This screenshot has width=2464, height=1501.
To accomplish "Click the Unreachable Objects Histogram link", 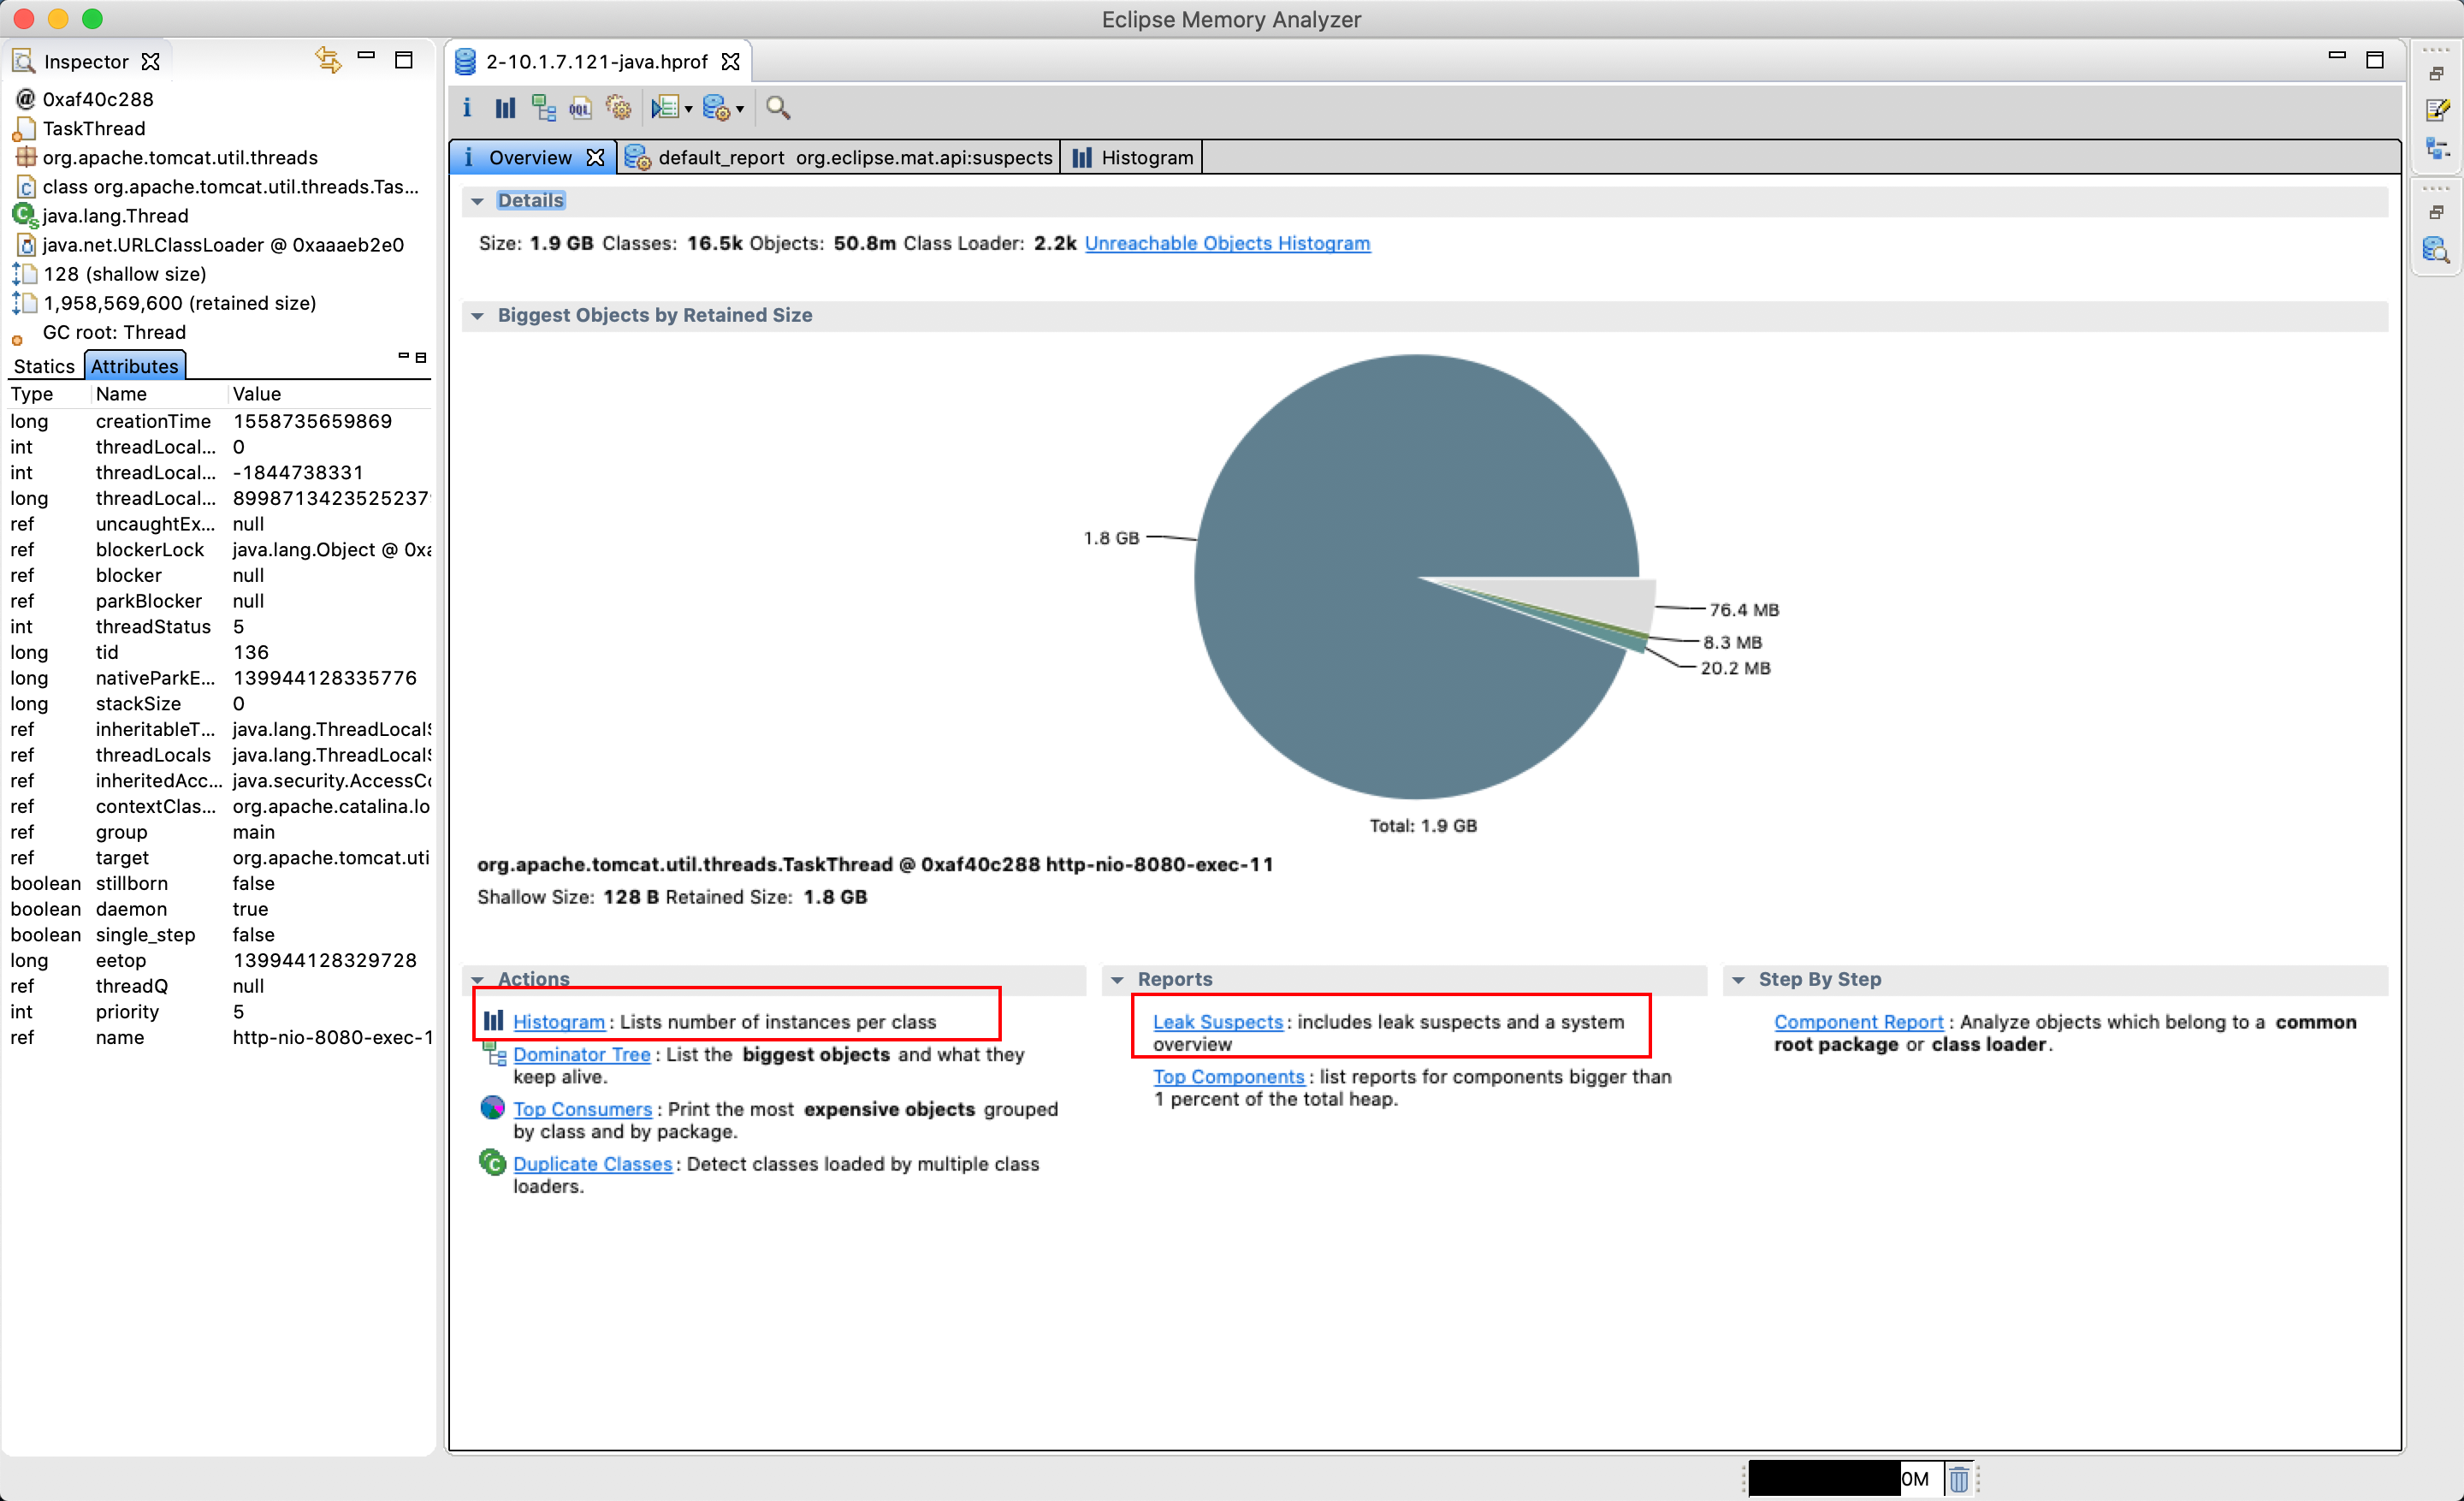I will (x=1227, y=243).
